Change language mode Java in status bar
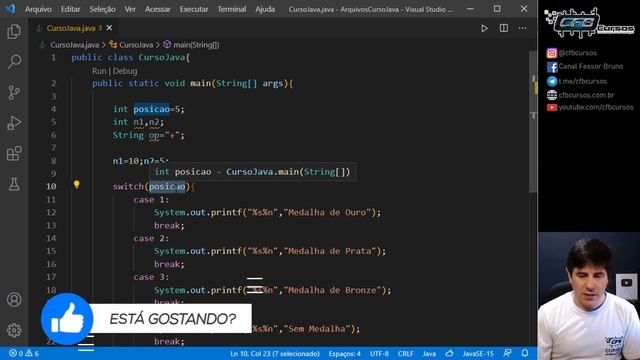This screenshot has height=360, width=640. pos(429,353)
